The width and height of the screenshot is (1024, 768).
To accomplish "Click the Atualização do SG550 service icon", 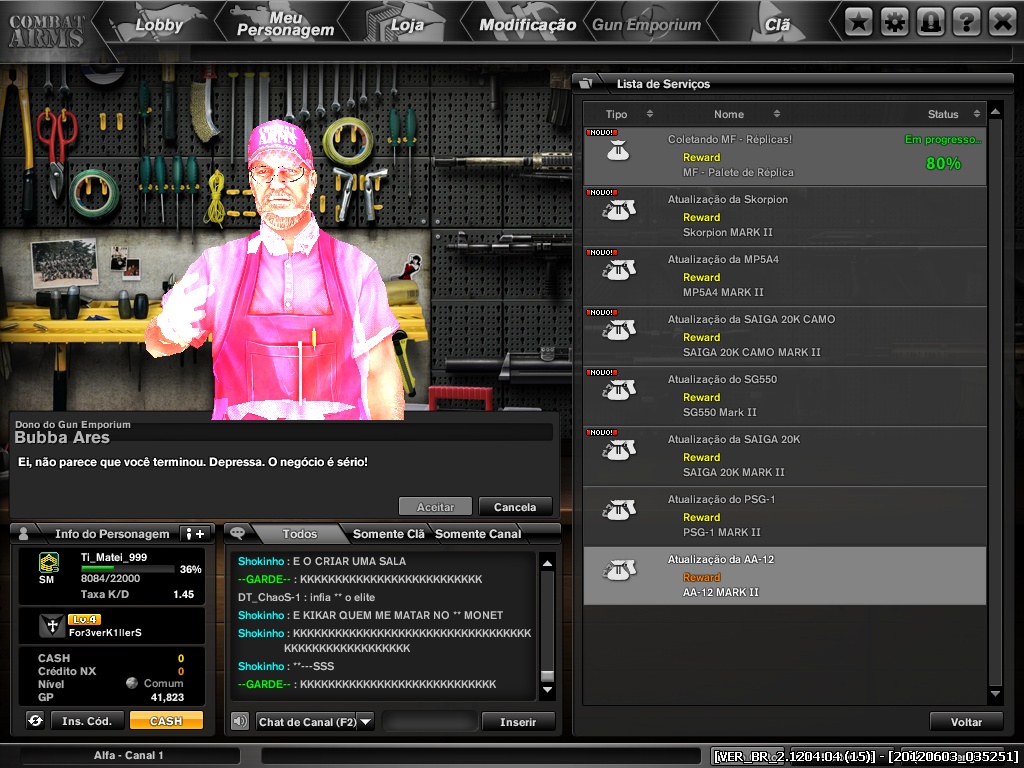I will tap(618, 391).
